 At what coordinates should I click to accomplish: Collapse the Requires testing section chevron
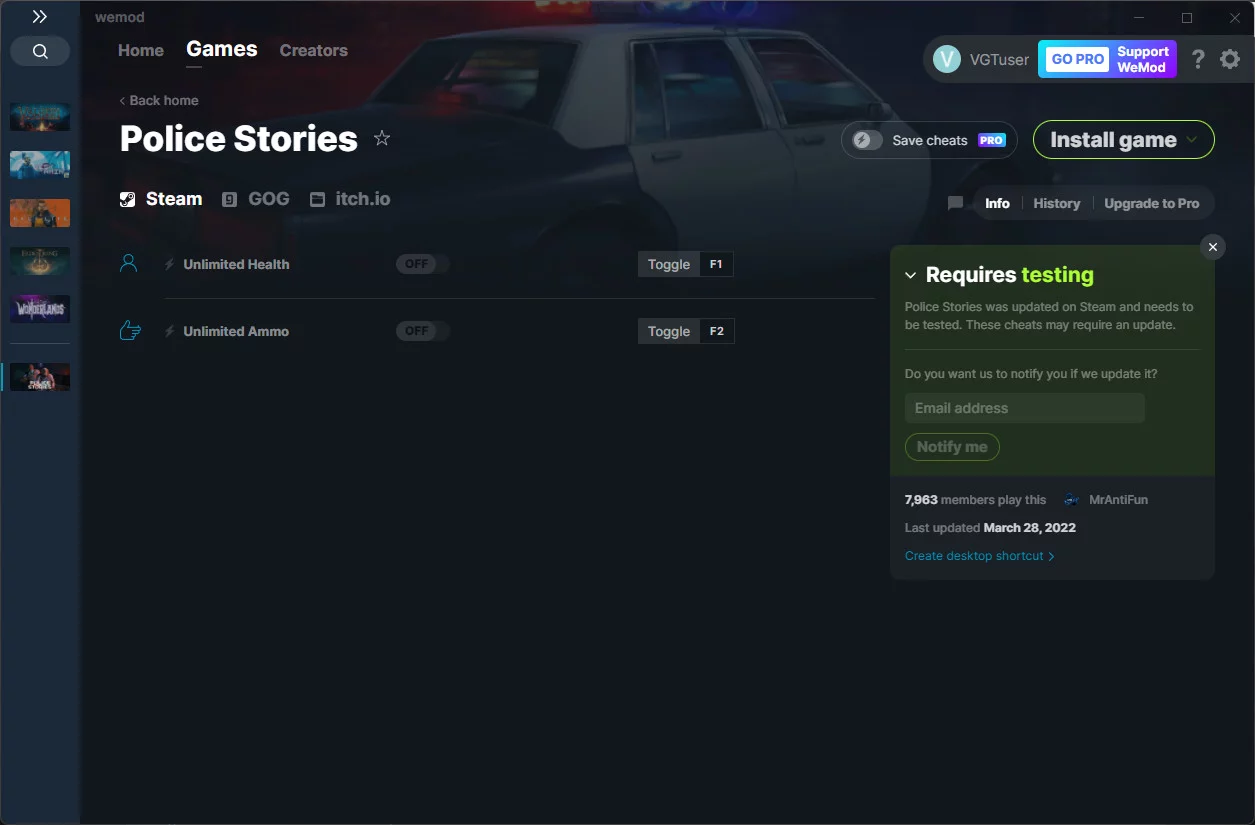tap(911, 275)
